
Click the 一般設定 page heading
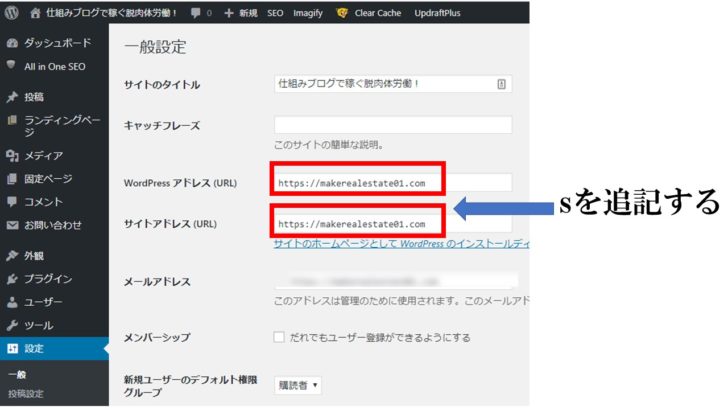click(155, 47)
